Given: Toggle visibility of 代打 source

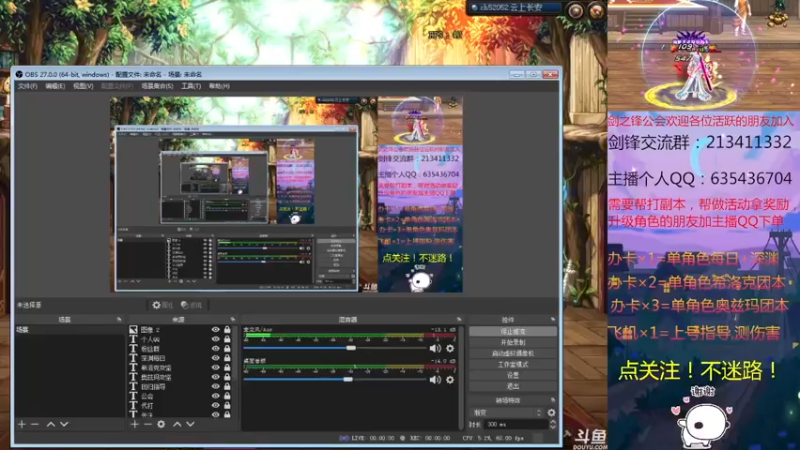Looking at the screenshot, I should (216, 406).
